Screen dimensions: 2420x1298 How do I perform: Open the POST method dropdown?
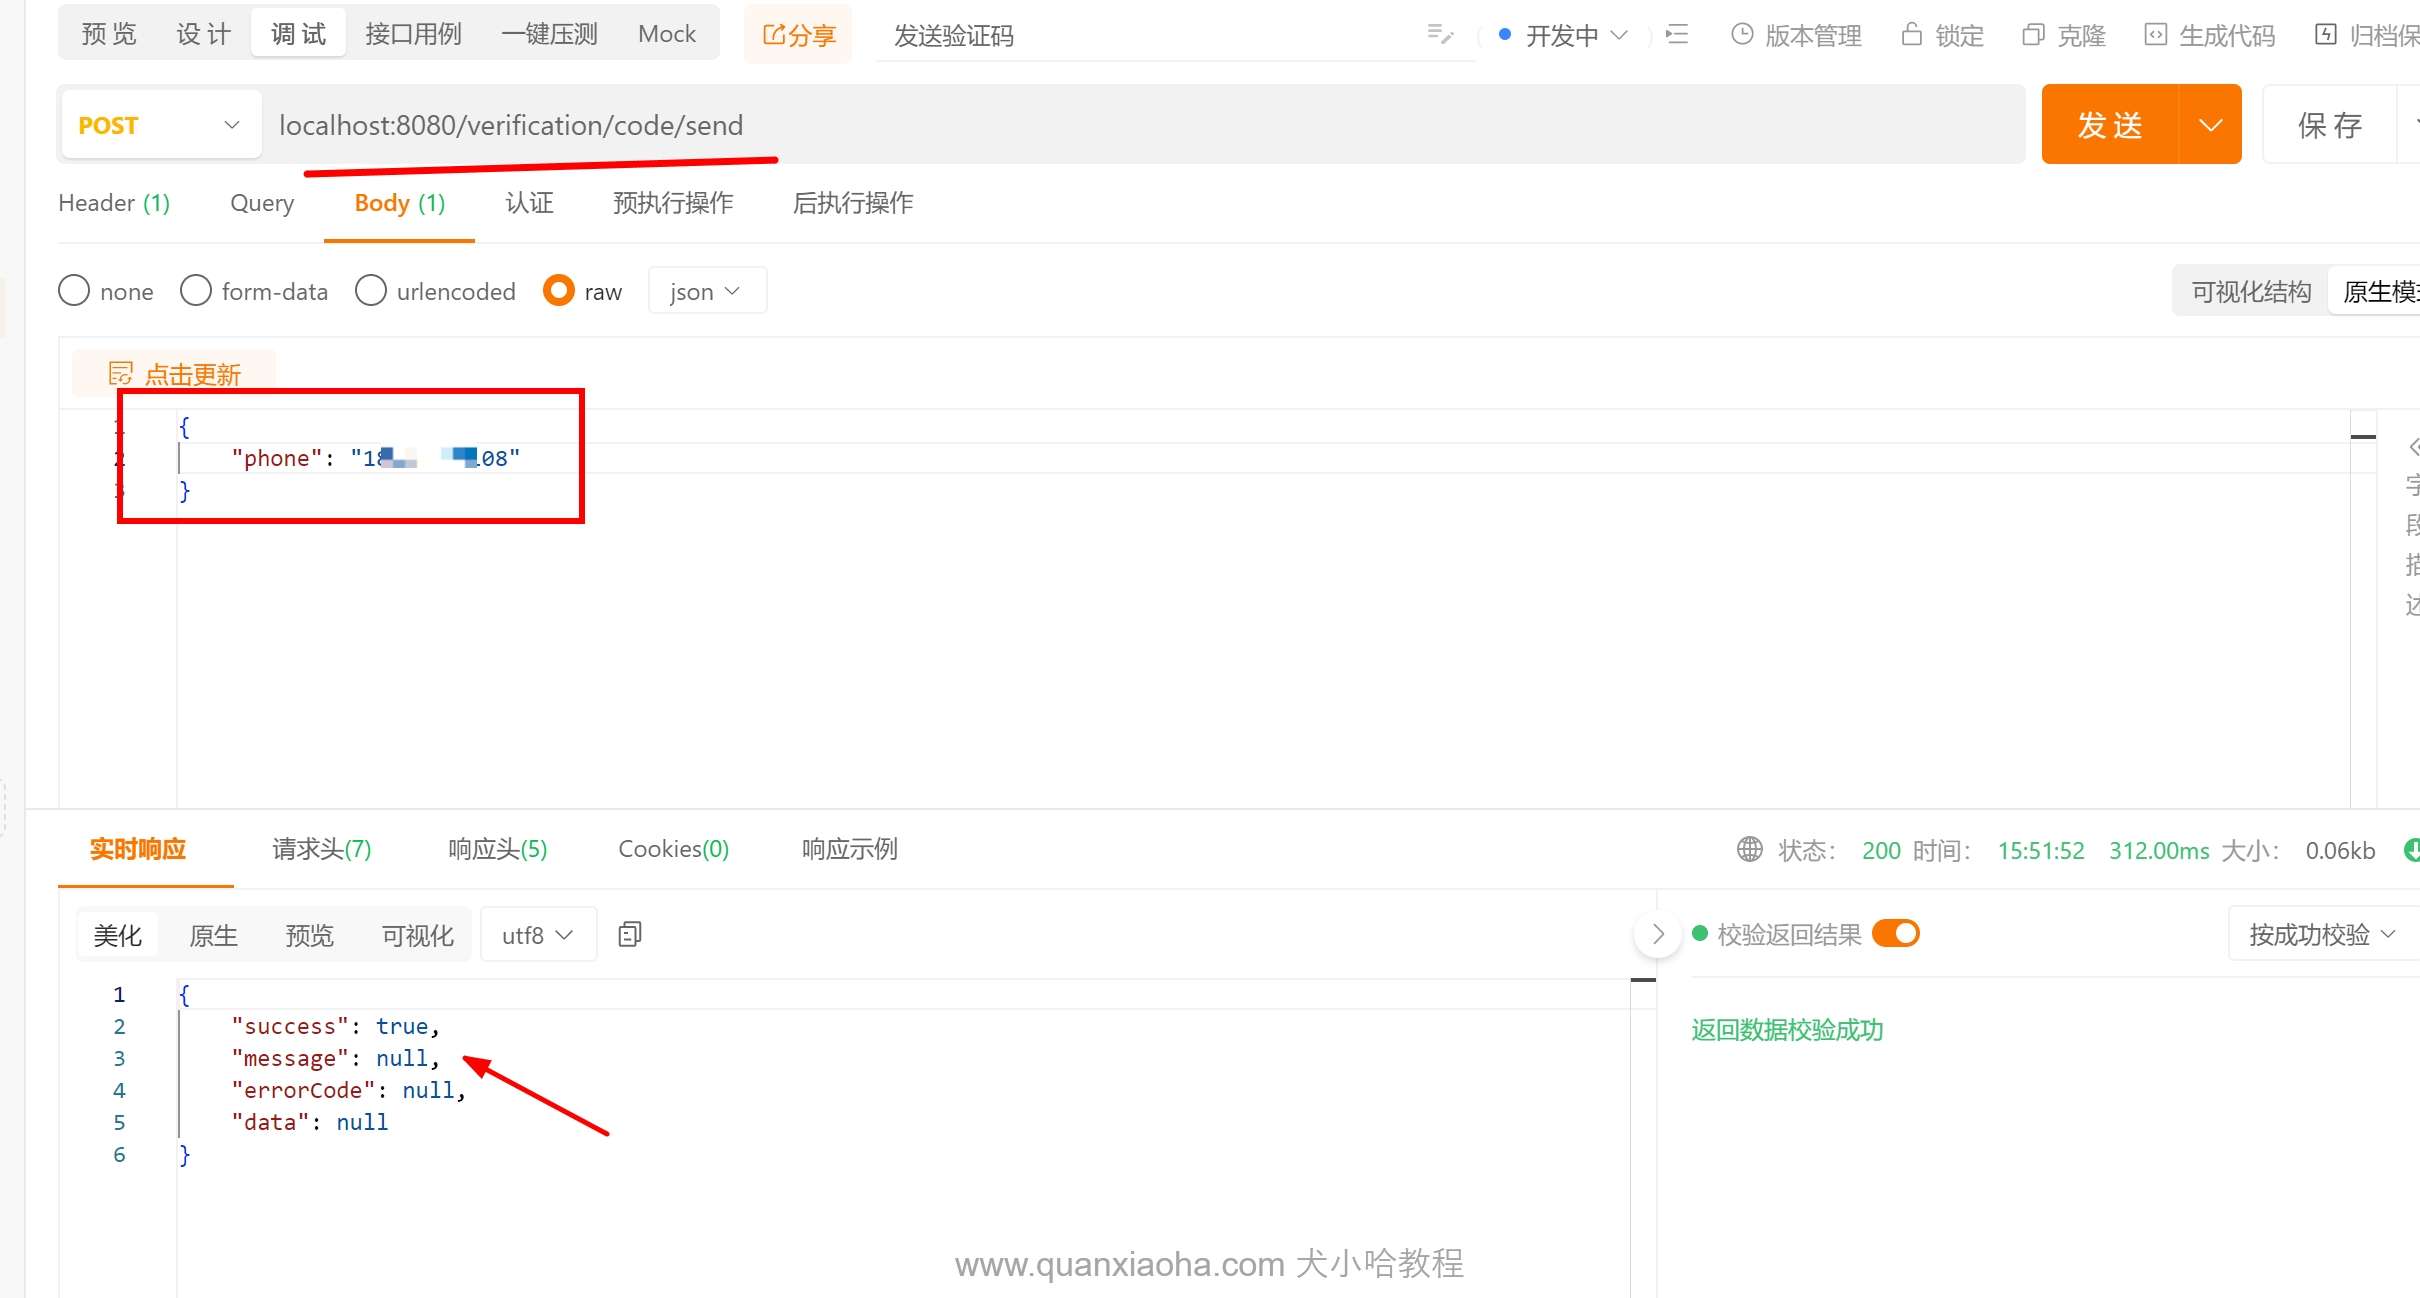(x=160, y=125)
